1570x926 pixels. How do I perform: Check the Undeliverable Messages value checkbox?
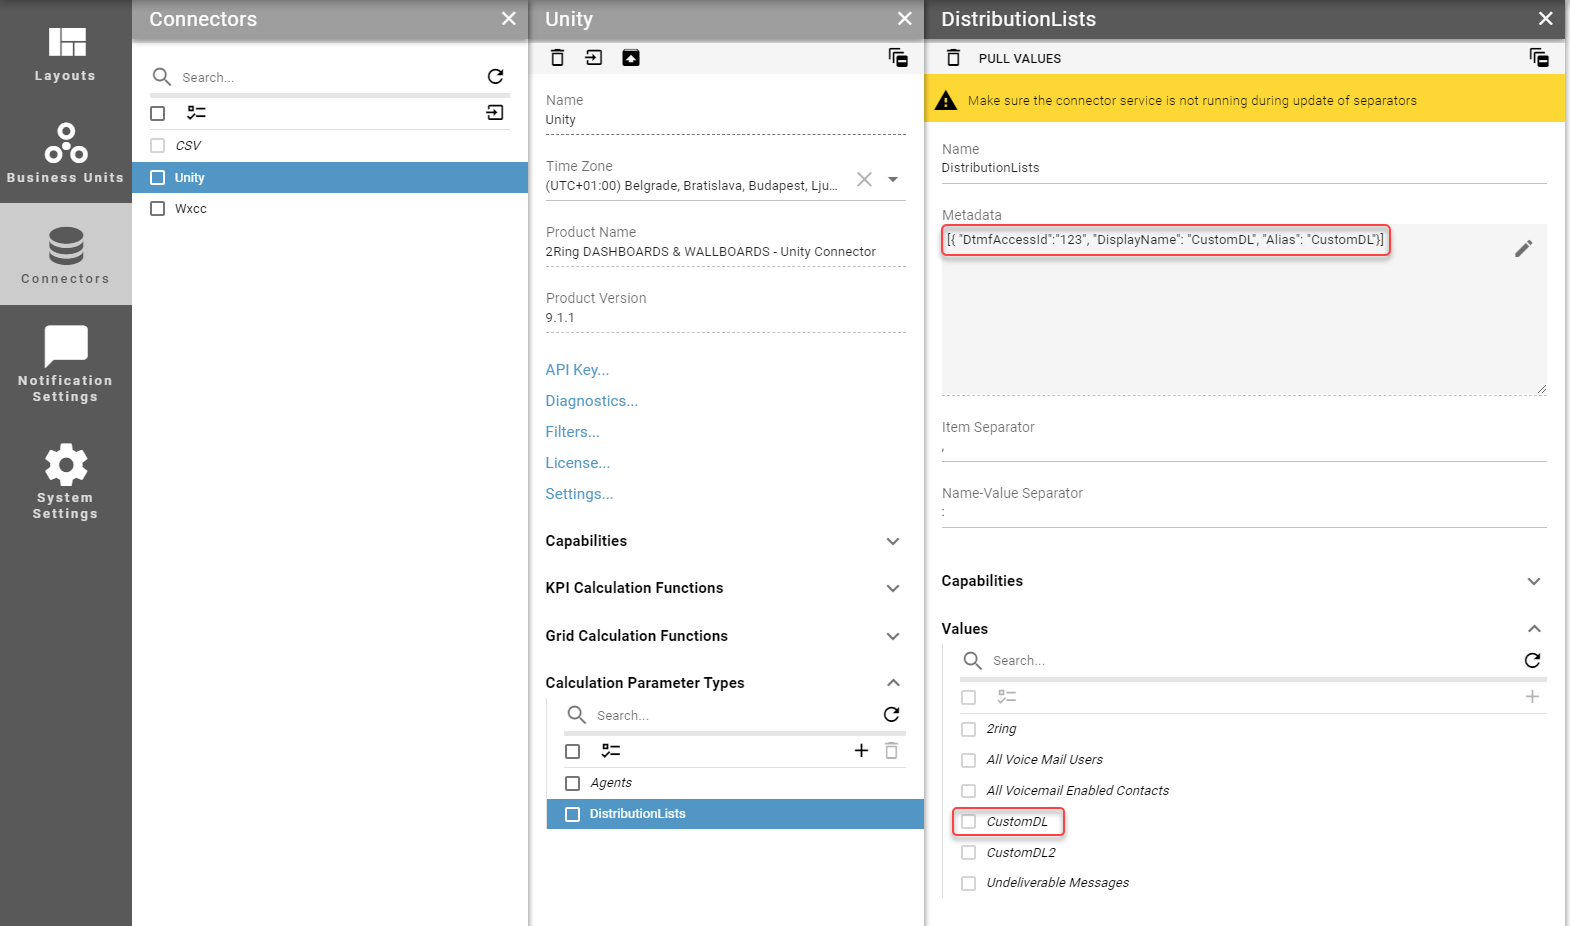pyautogui.click(x=968, y=884)
